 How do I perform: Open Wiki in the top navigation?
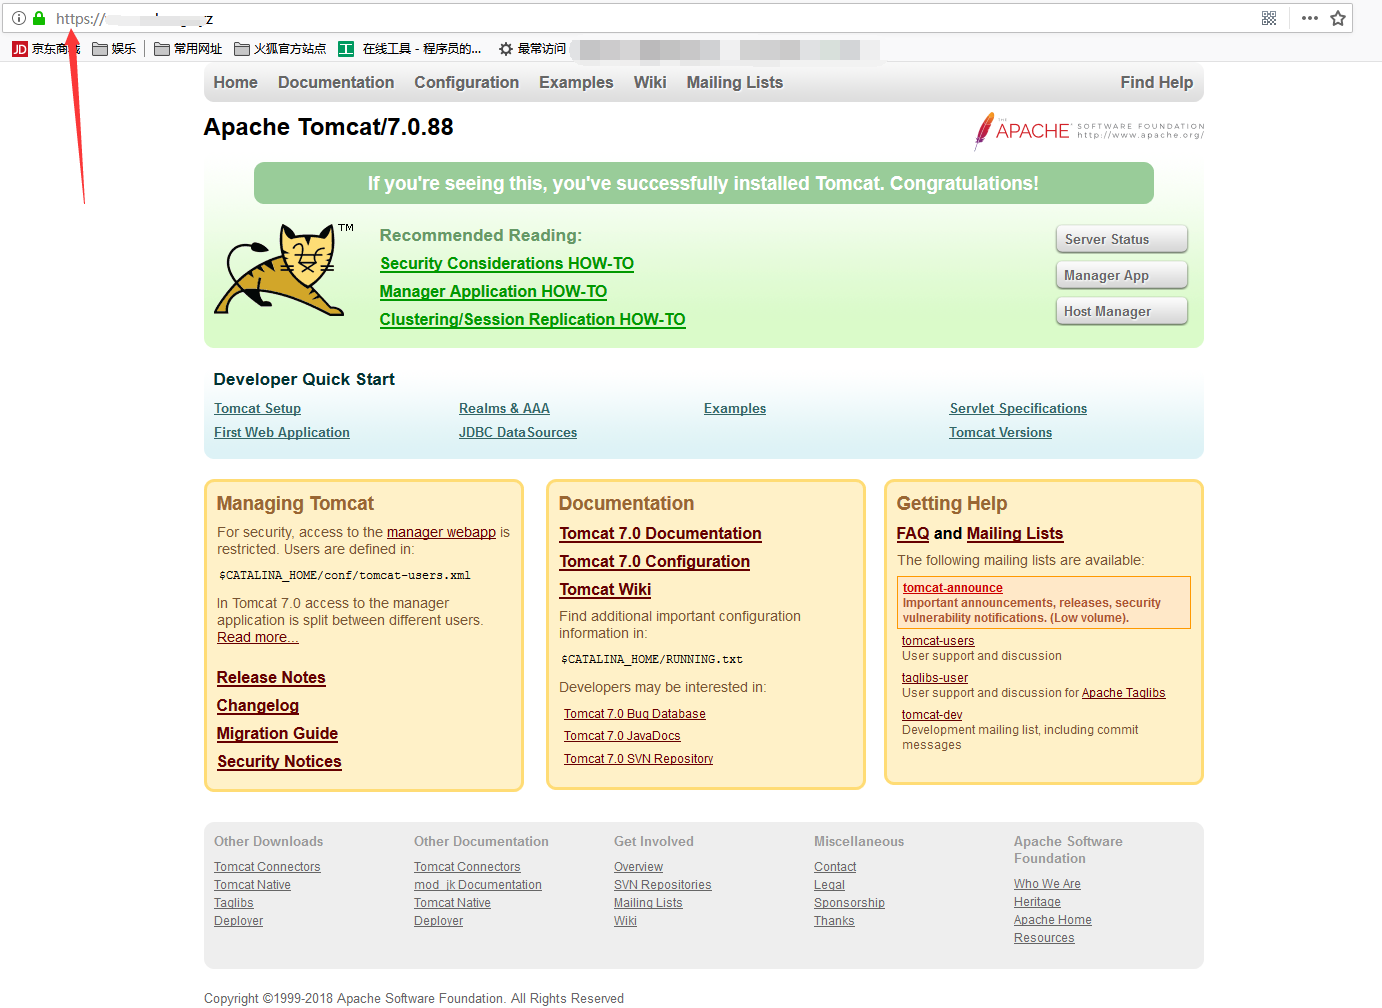click(650, 82)
